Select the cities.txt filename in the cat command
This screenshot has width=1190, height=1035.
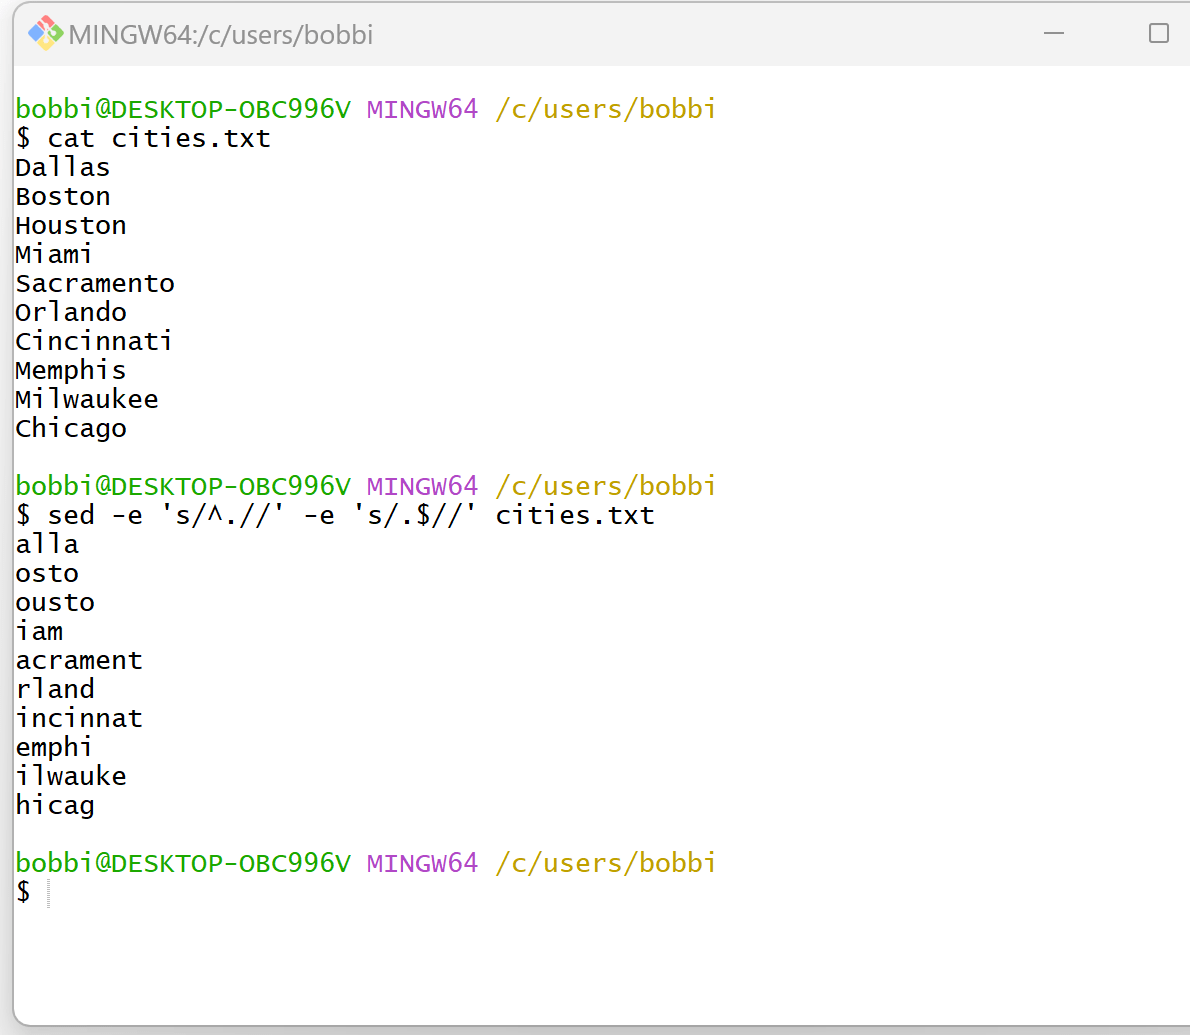tap(191, 138)
